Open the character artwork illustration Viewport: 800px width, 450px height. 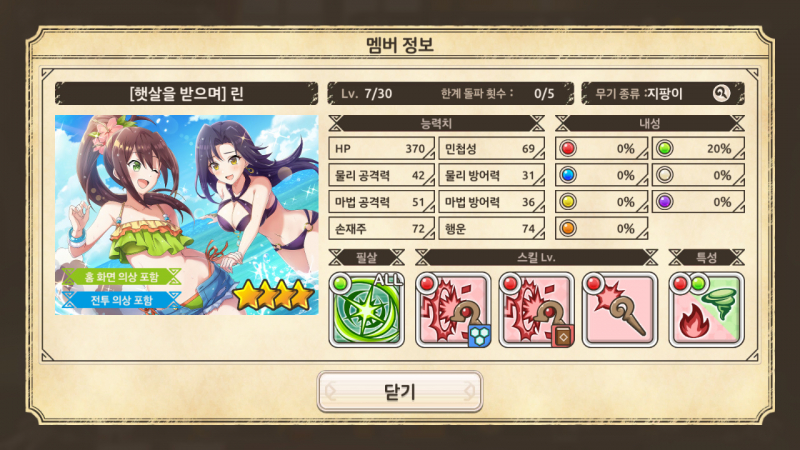pos(186,215)
